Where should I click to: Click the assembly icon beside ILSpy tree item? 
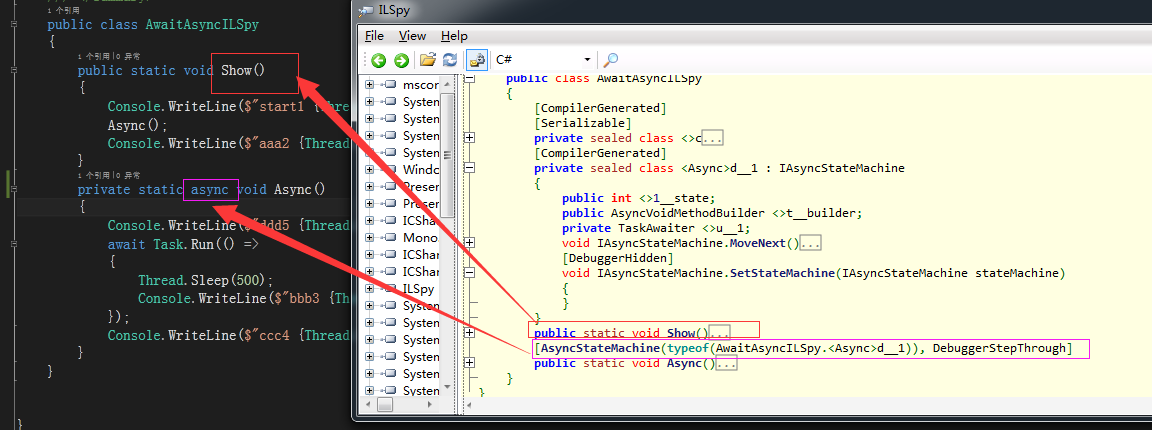390,289
